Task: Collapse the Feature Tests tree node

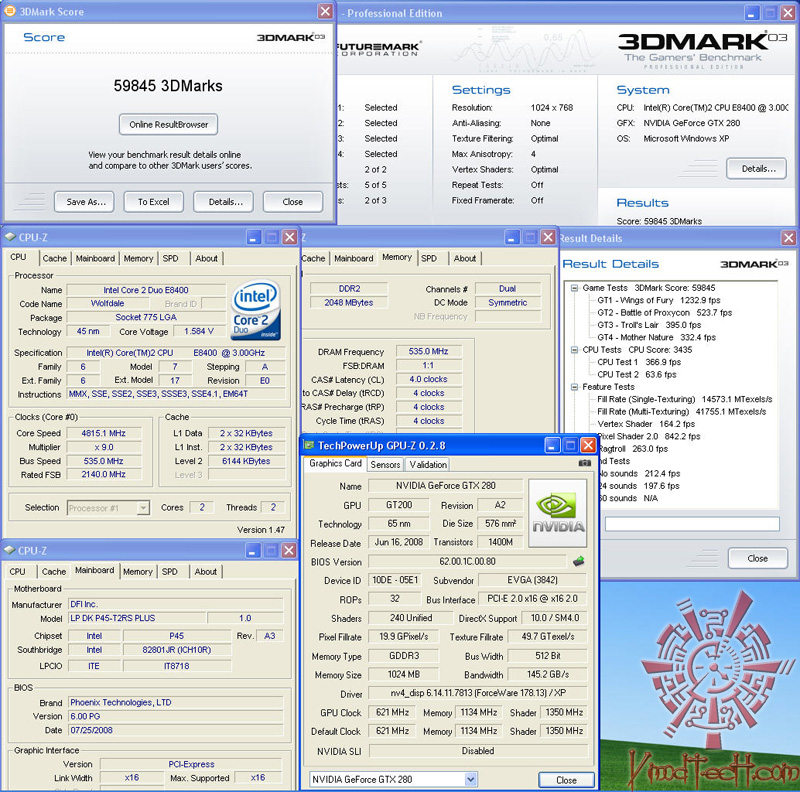Action: (x=574, y=387)
